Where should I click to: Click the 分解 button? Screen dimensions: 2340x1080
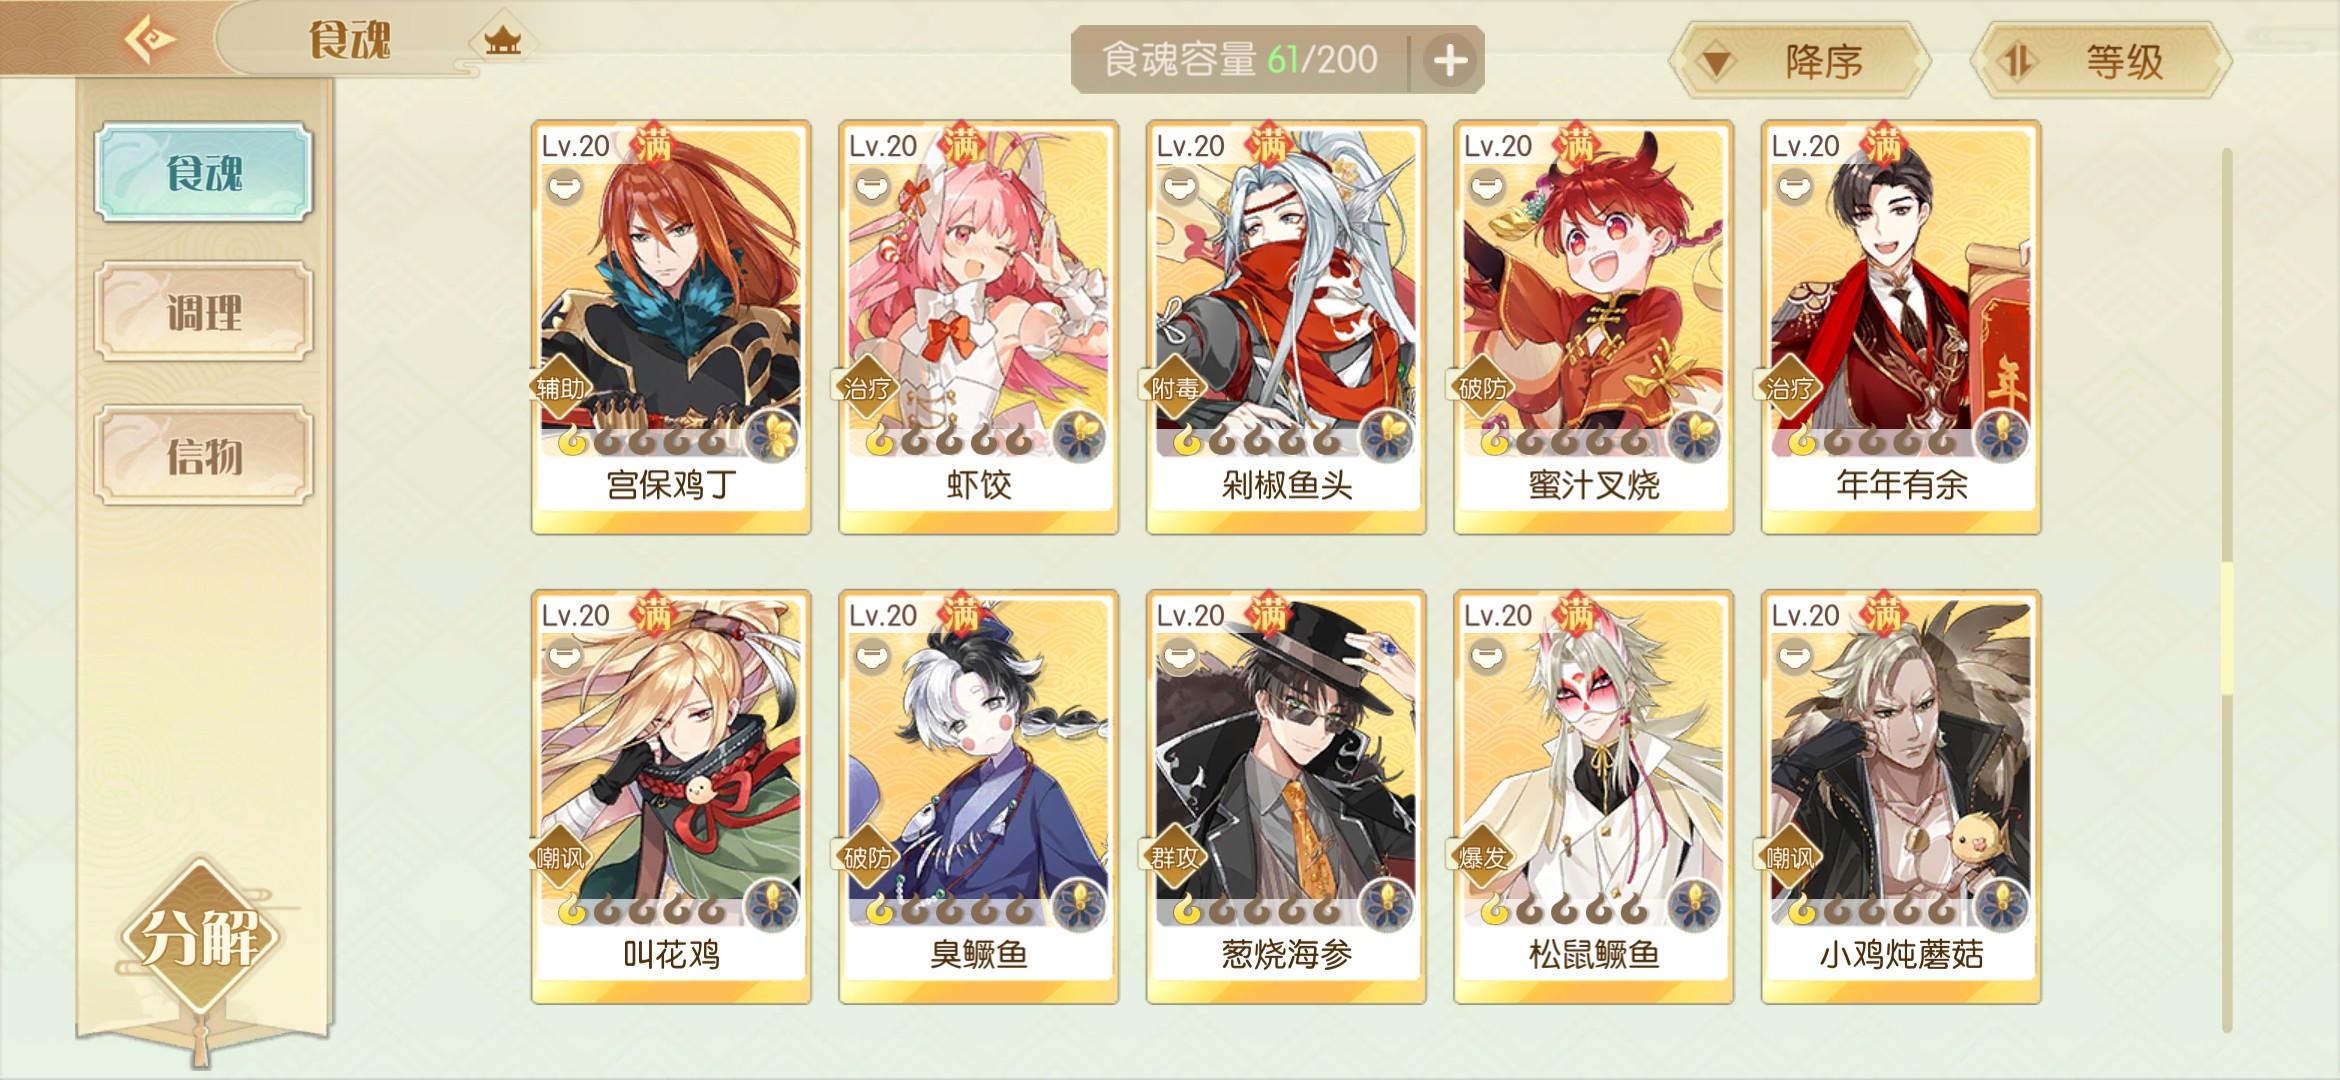pos(200,938)
